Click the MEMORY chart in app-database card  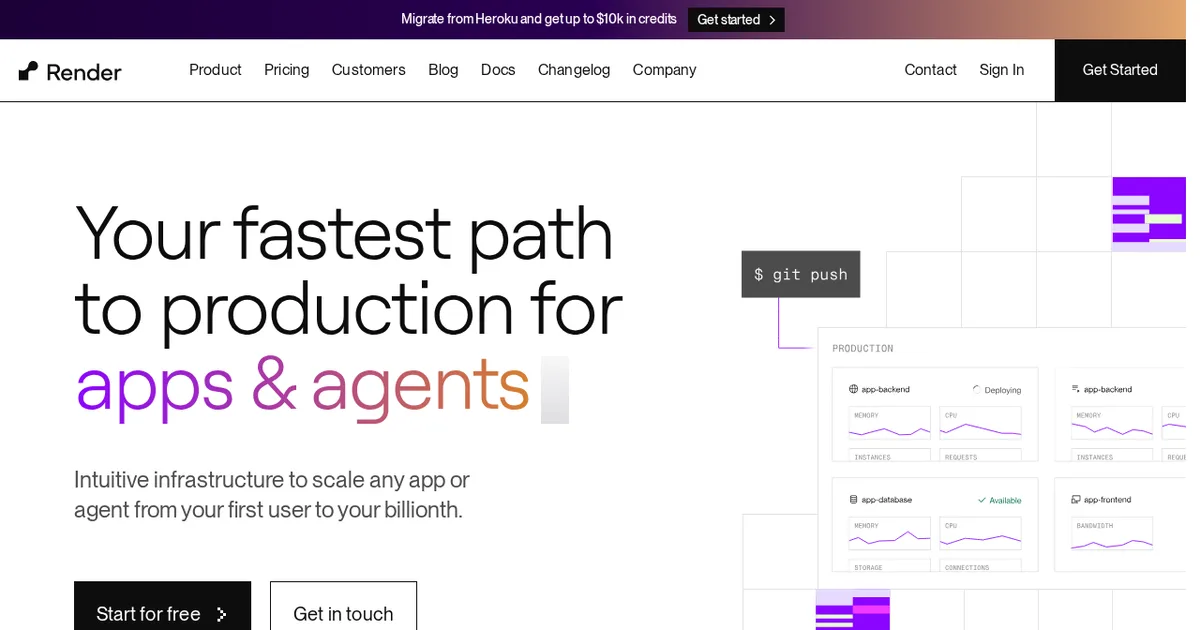[890, 533]
